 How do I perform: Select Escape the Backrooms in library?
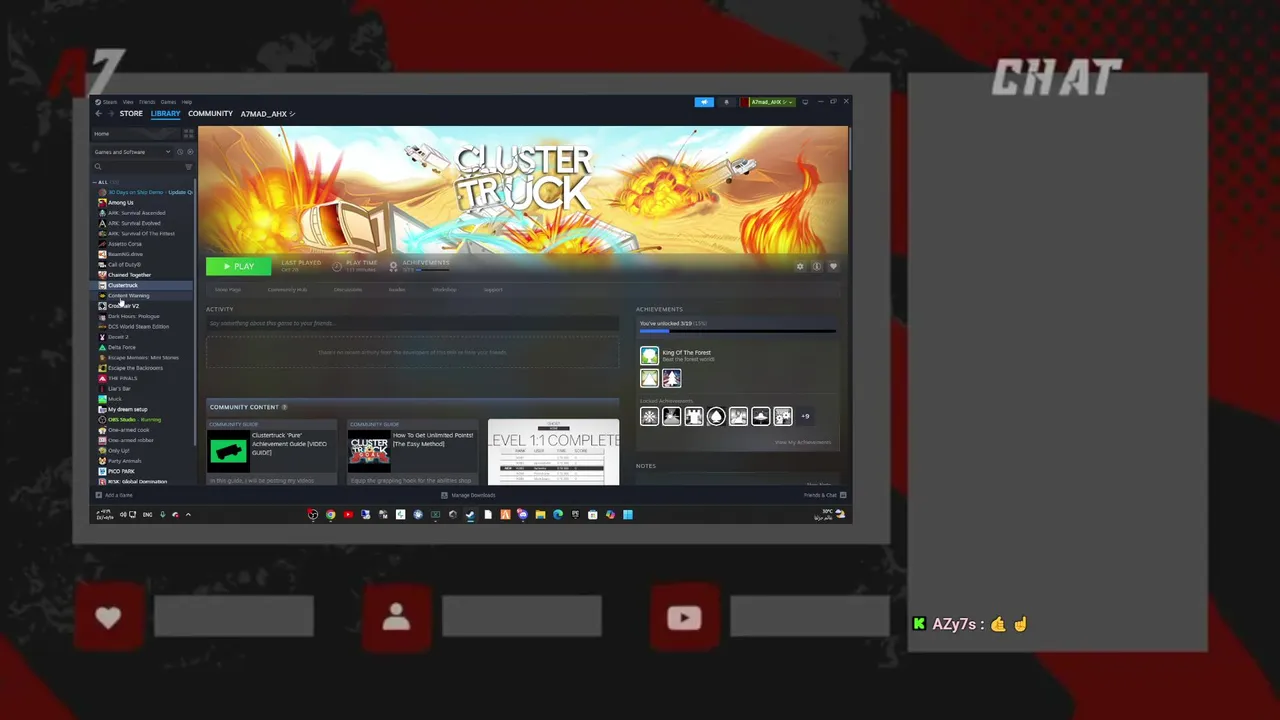tap(135, 368)
